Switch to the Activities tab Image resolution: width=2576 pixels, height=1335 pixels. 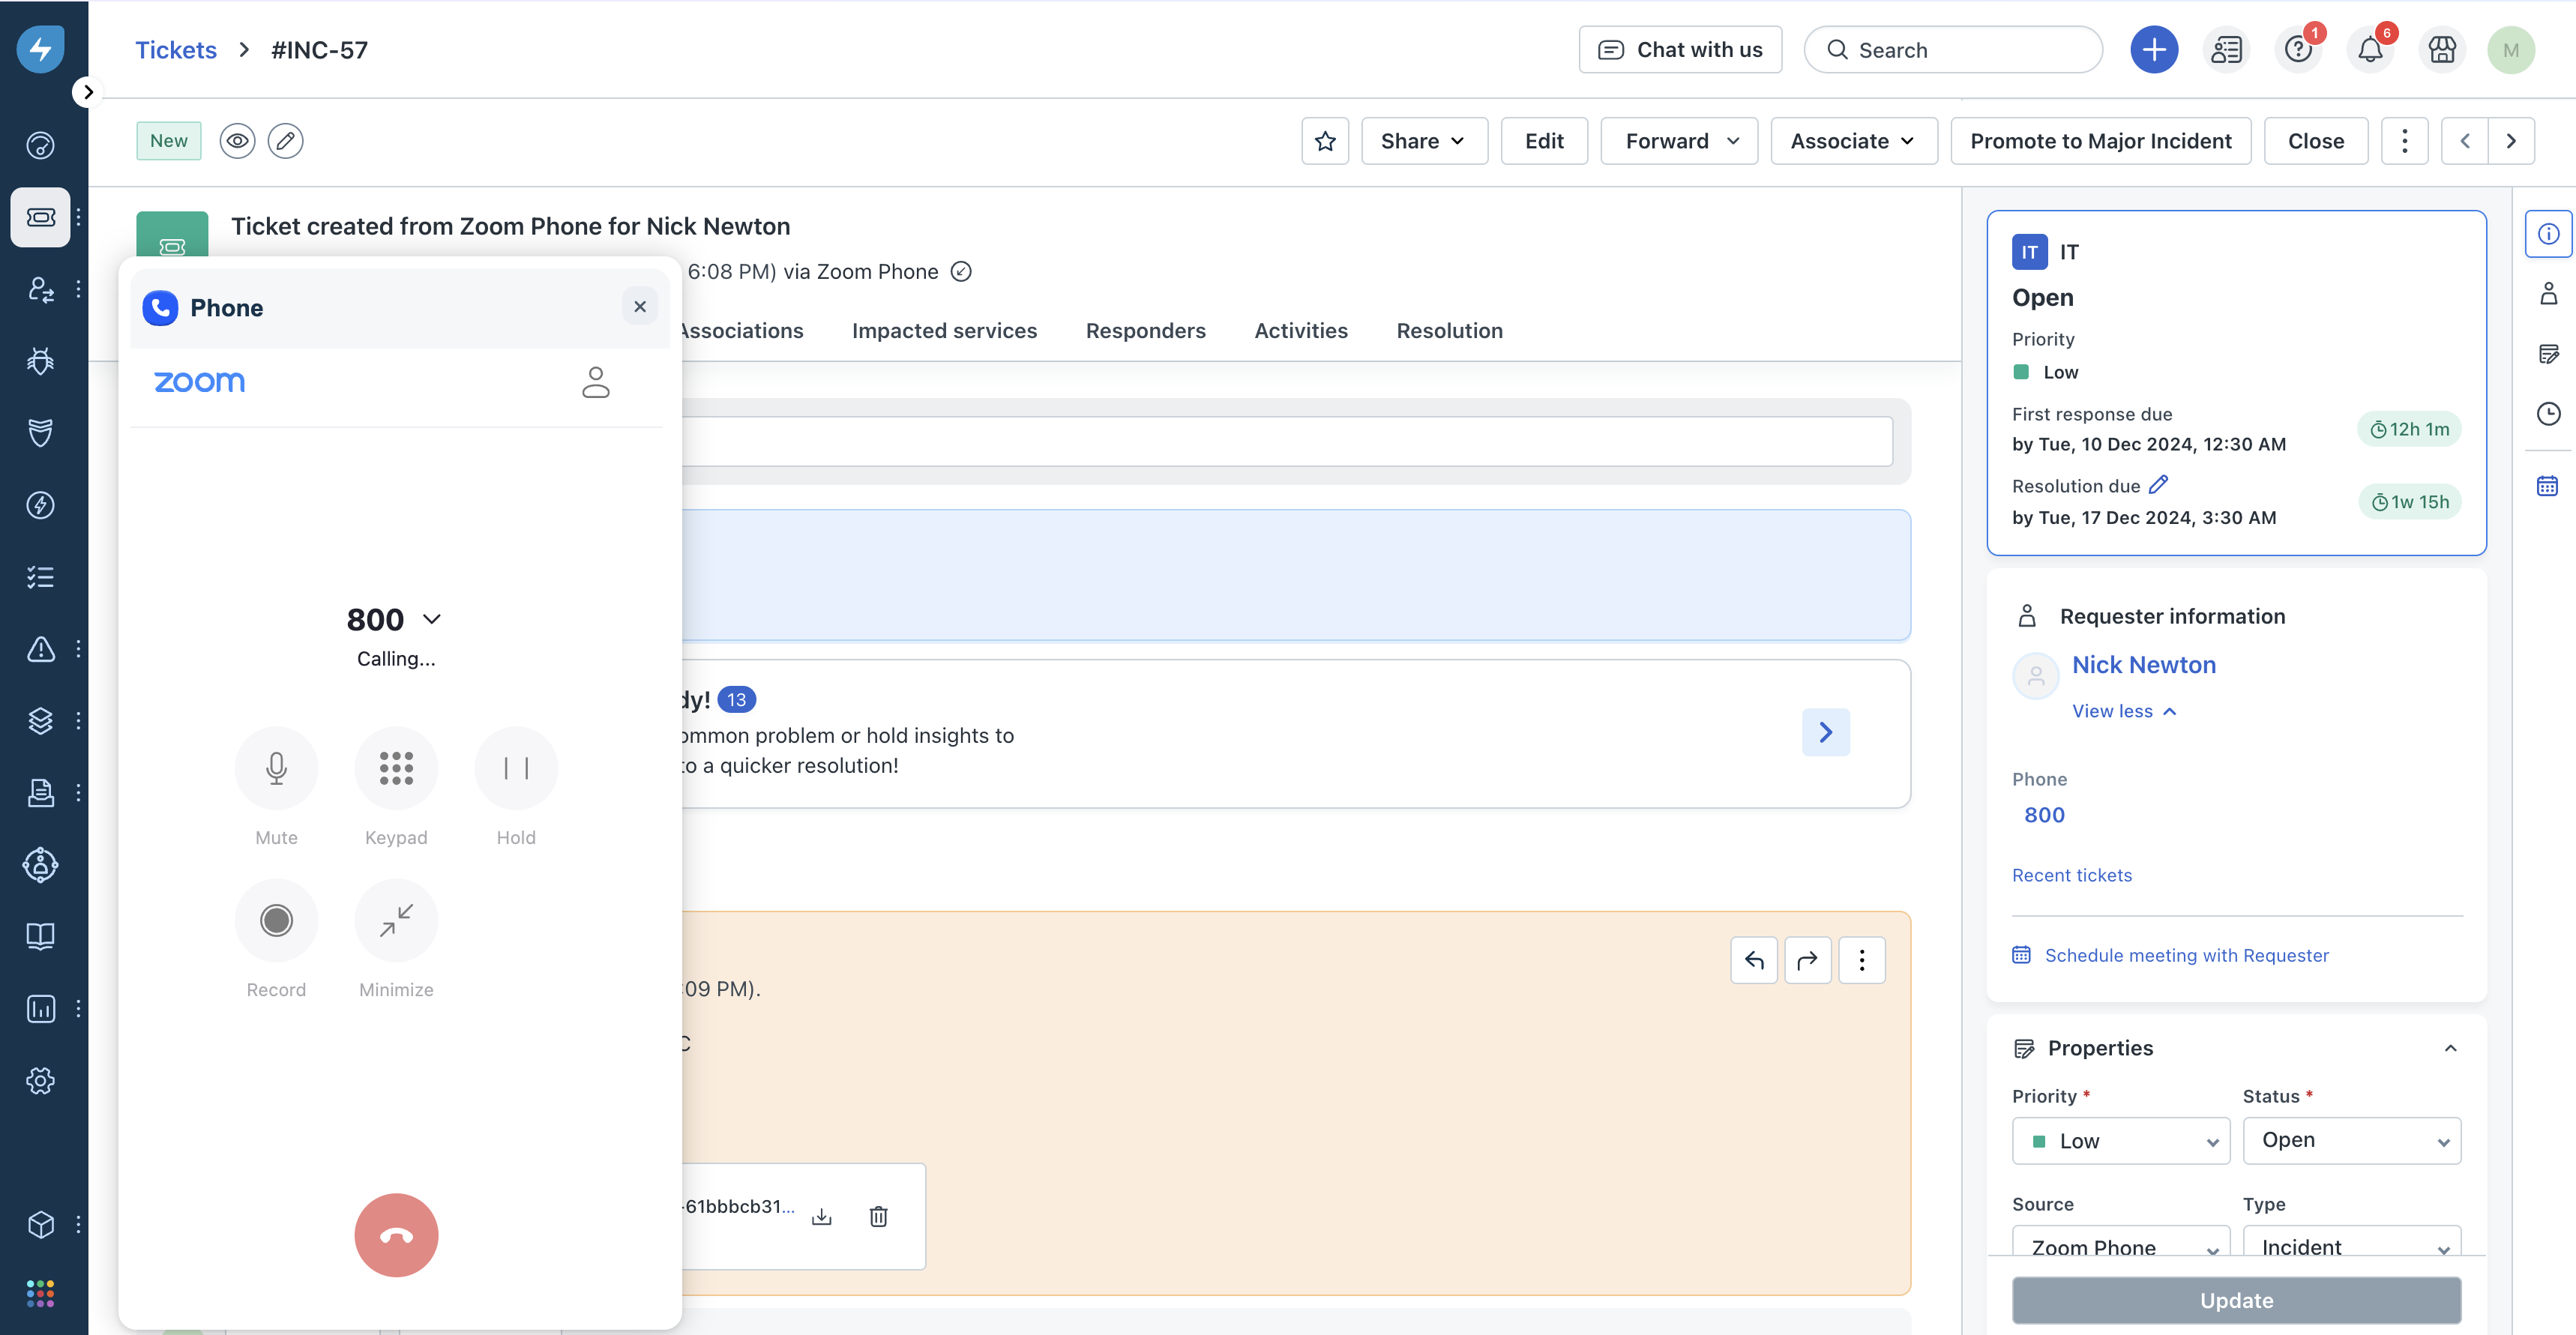pos(1300,331)
